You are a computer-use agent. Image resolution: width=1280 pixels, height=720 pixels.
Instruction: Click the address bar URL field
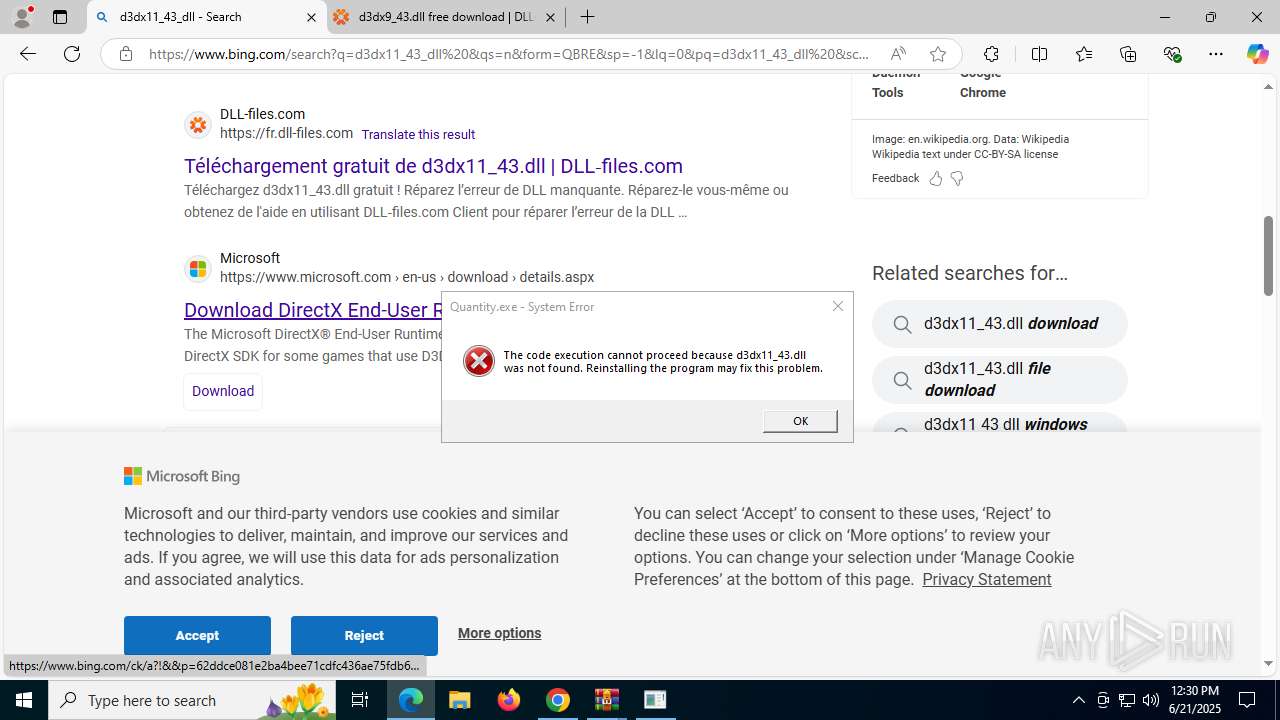click(508, 54)
